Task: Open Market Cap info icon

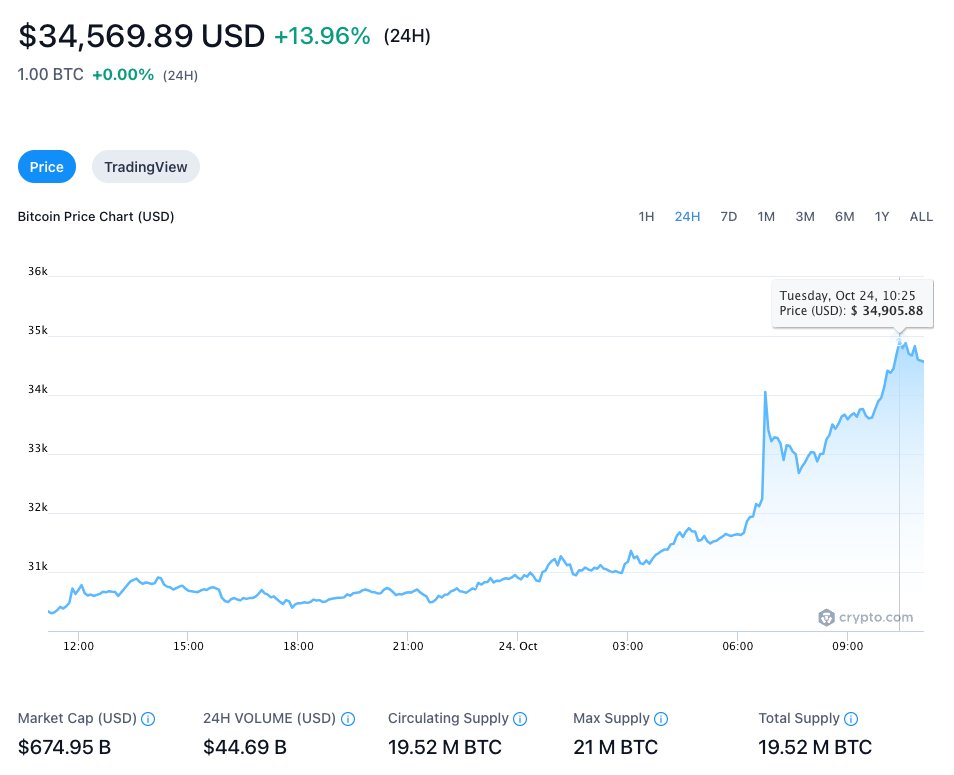Action: point(148,719)
